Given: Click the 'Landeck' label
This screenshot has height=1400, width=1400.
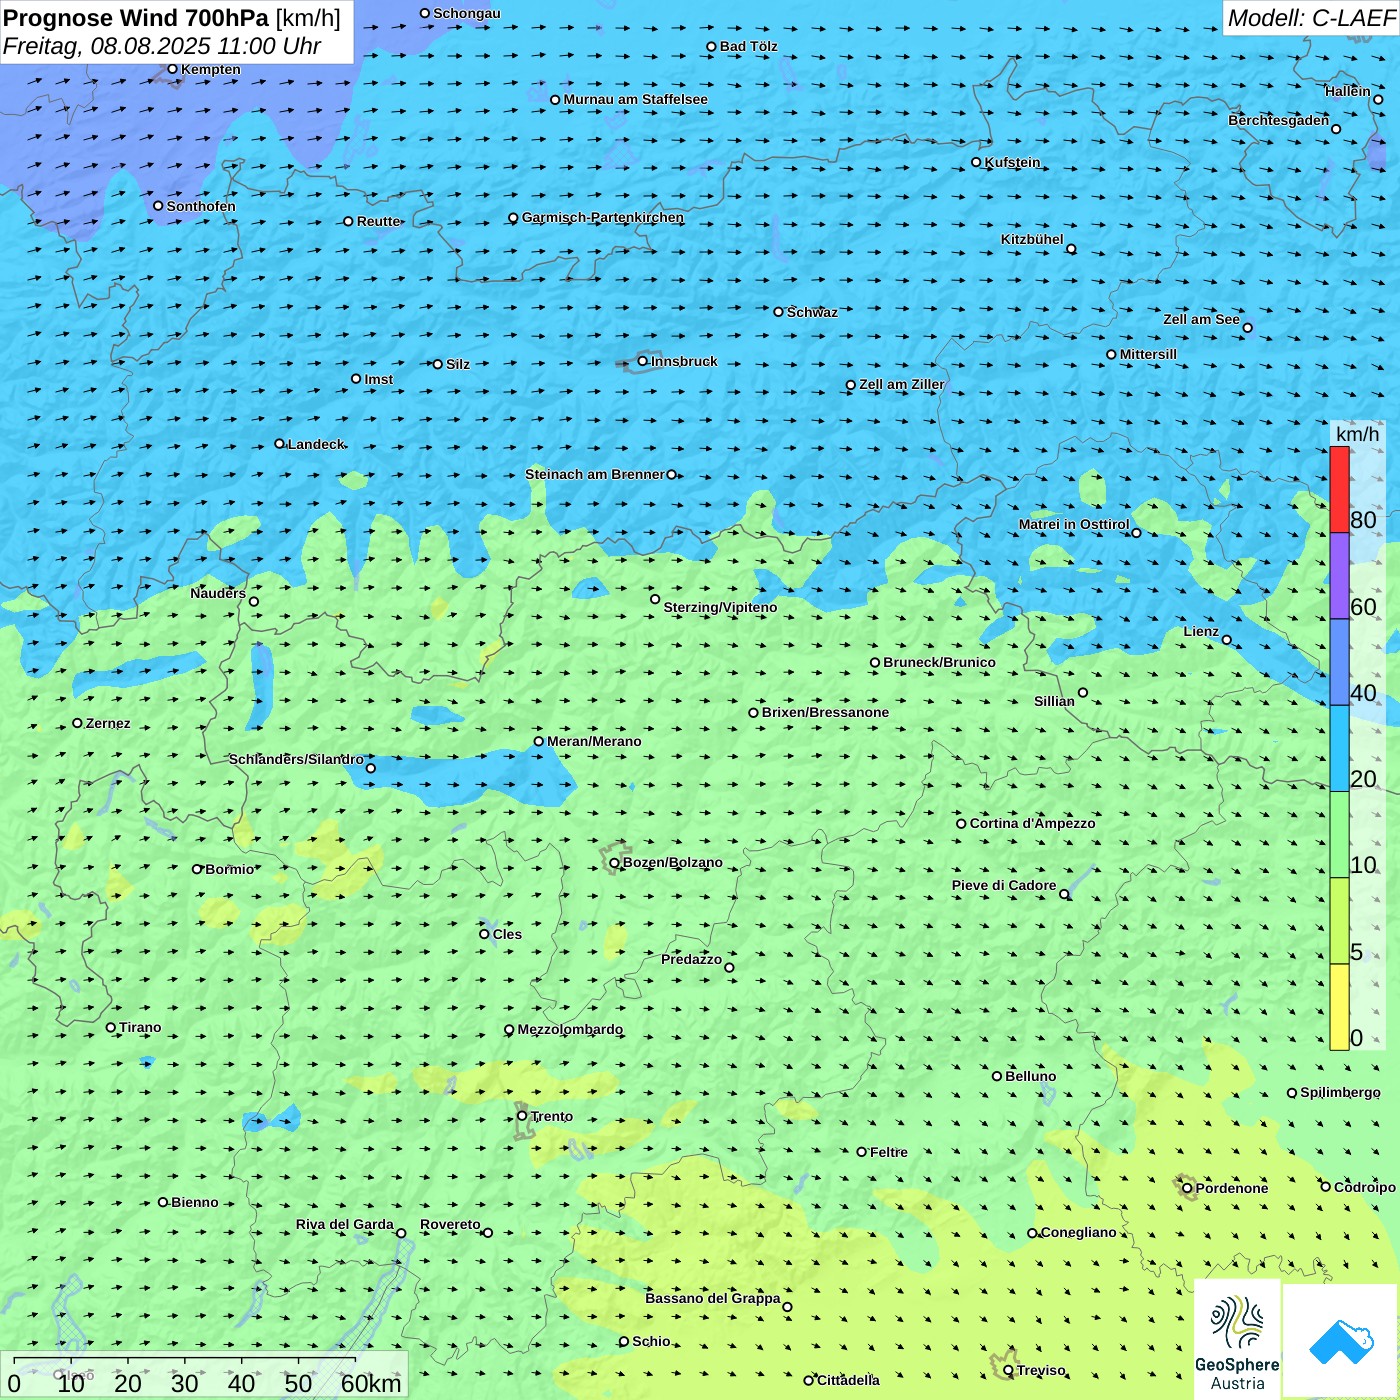Looking at the screenshot, I should click(316, 444).
